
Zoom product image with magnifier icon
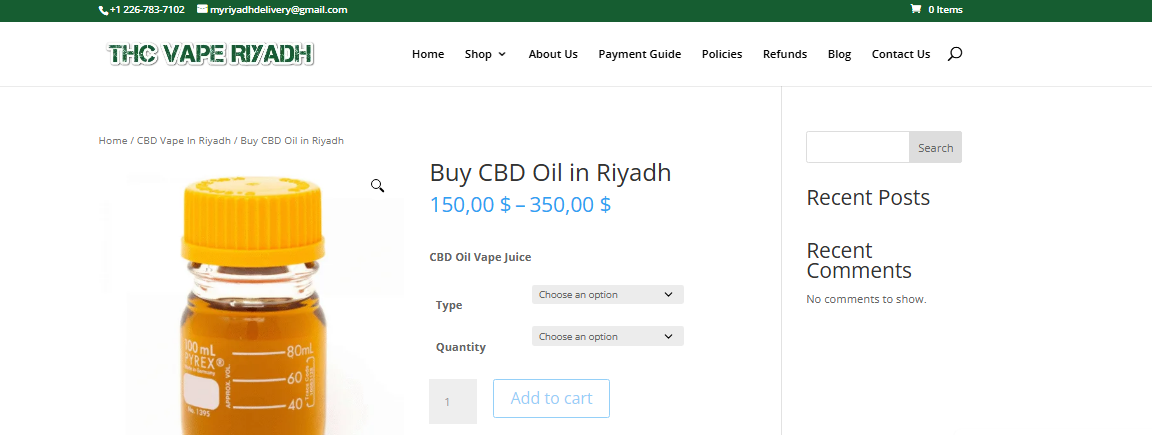tap(378, 186)
